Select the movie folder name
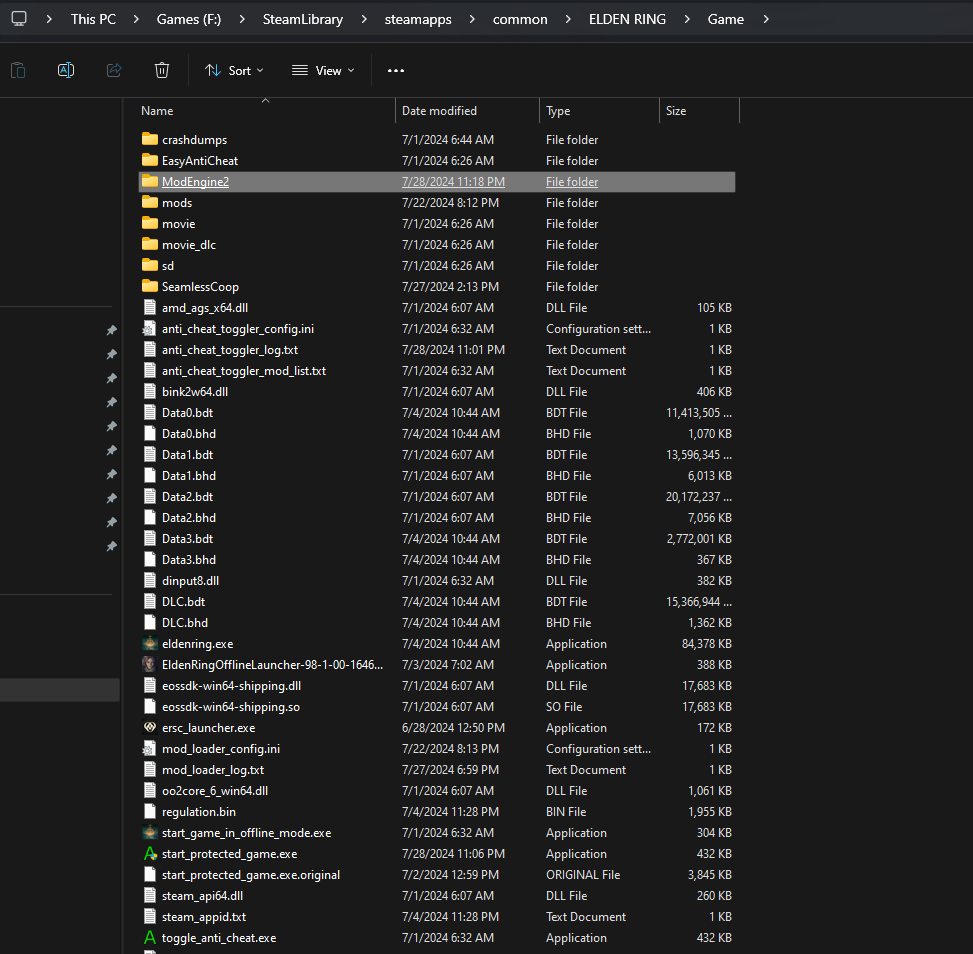This screenshot has width=973, height=954. click(x=179, y=223)
